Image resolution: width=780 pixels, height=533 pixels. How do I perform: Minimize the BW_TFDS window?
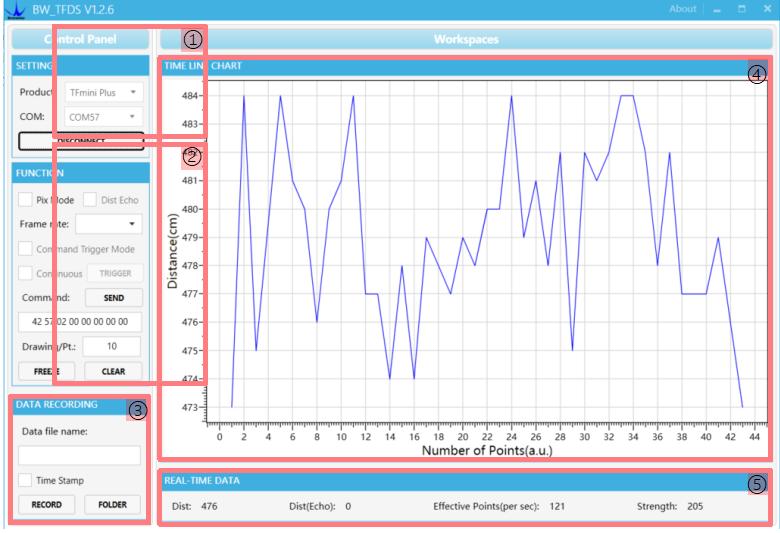click(x=717, y=9)
